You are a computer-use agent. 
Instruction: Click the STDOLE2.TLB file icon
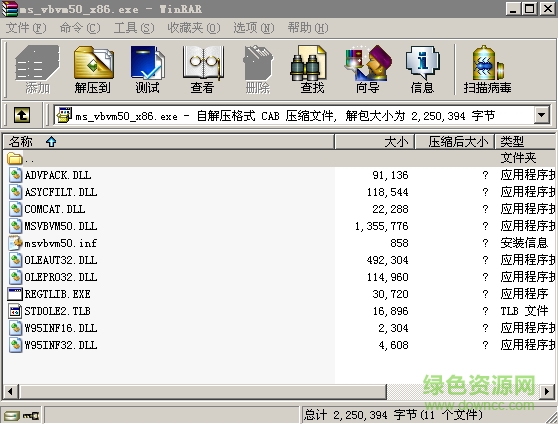(x=15, y=311)
